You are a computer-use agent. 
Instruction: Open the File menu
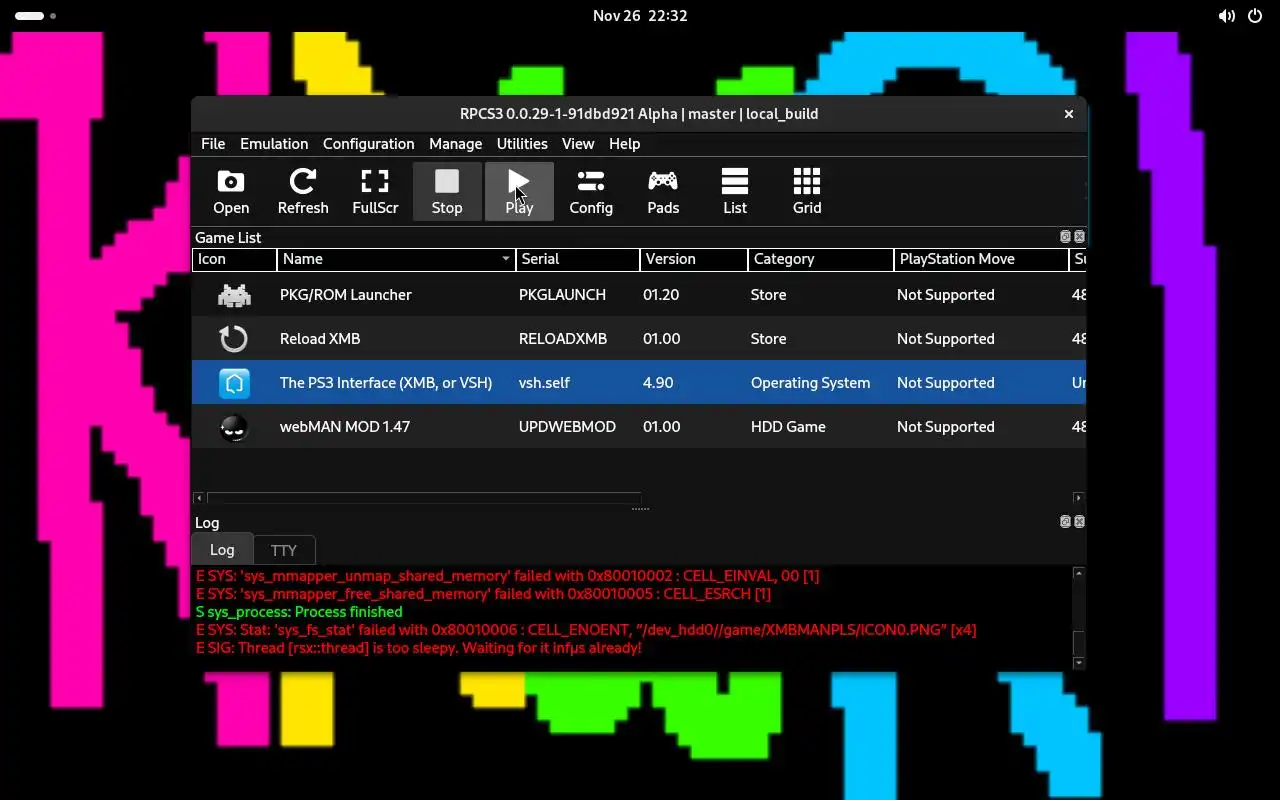point(213,144)
